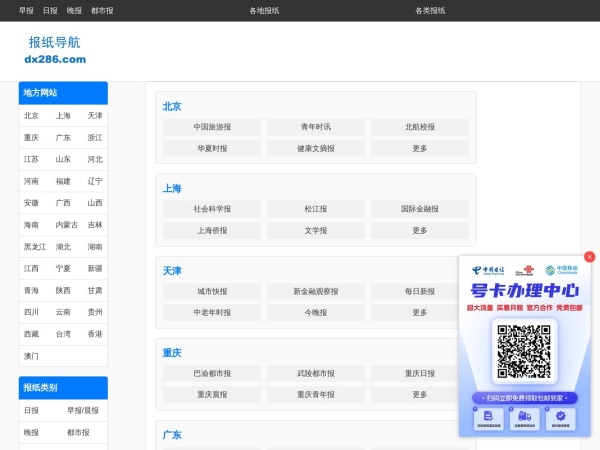Go to 山东 in the sidebar

(x=63, y=159)
